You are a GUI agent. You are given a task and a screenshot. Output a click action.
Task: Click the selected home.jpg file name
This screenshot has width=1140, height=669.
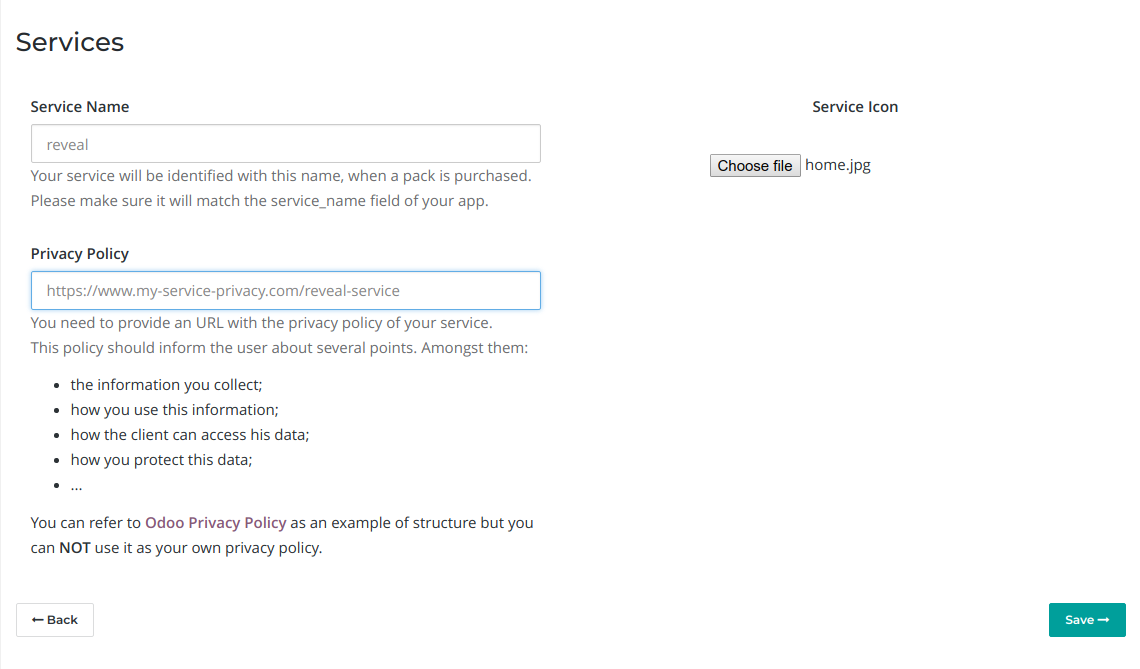pyautogui.click(x=838, y=165)
